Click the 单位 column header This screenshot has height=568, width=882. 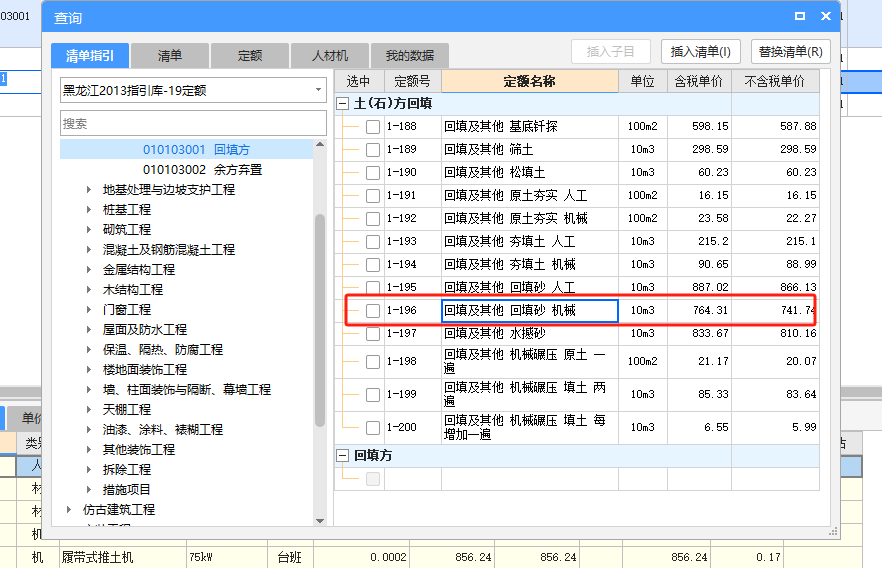click(x=643, y=82)
